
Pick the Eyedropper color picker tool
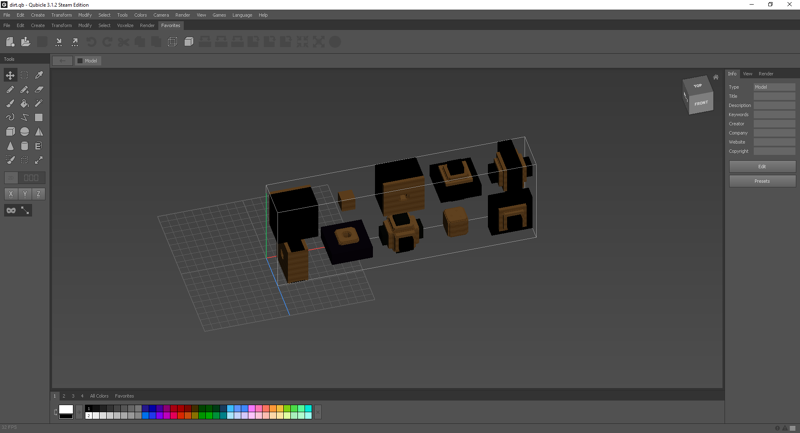(39, 75)
